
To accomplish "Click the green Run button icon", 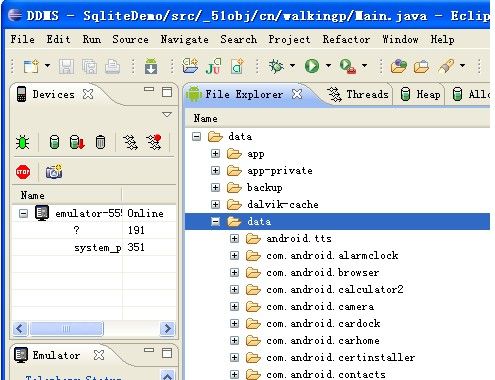I will [x=312, y=66].
